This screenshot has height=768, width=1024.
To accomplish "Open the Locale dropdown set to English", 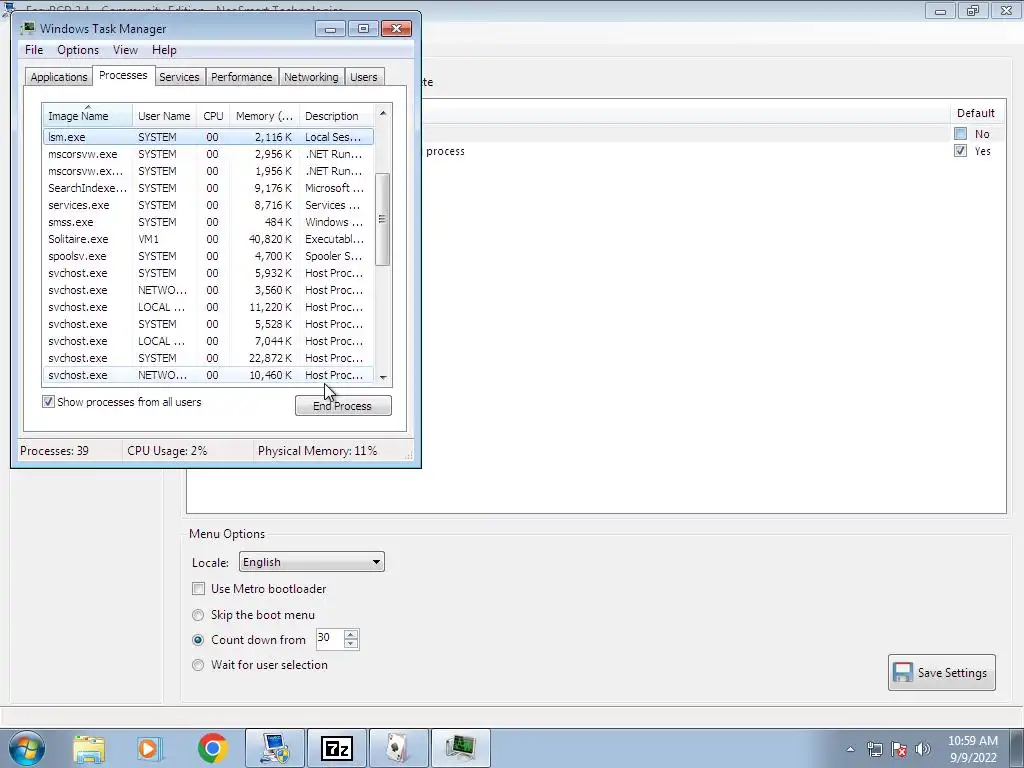I will coord(312,562).
